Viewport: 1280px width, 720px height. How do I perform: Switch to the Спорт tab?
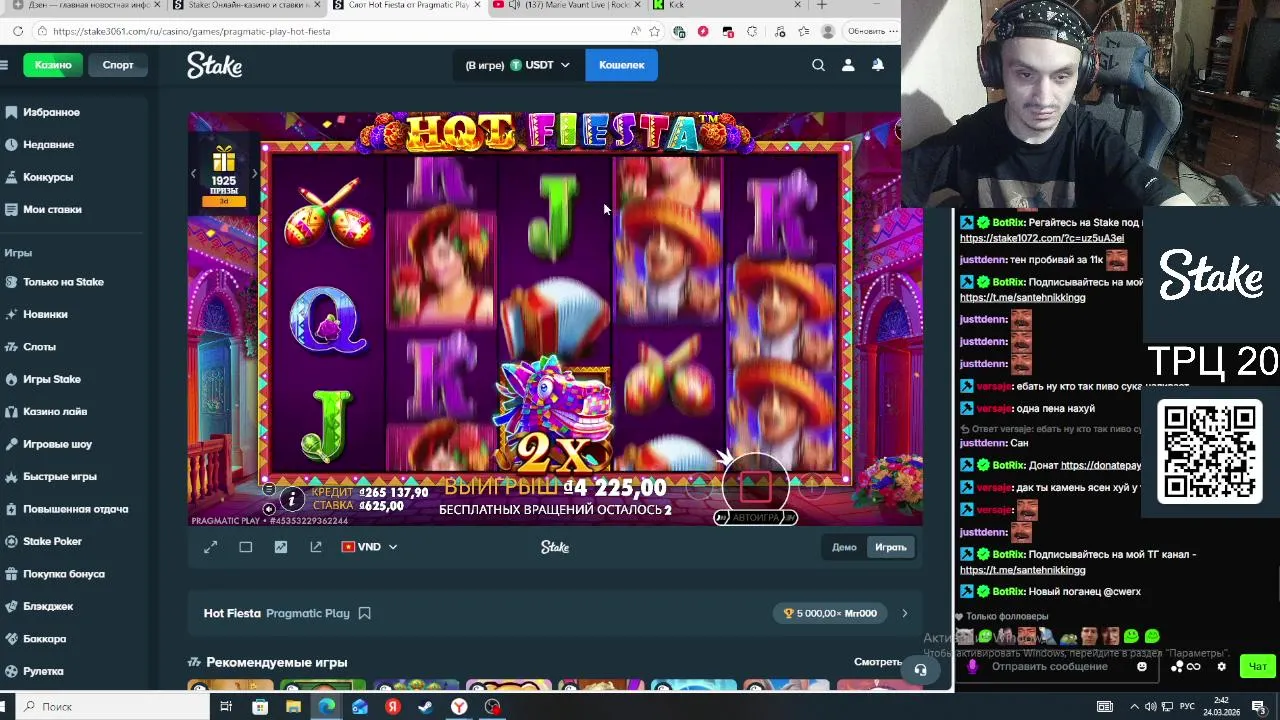pyautogui.click(x=118, y=65)
